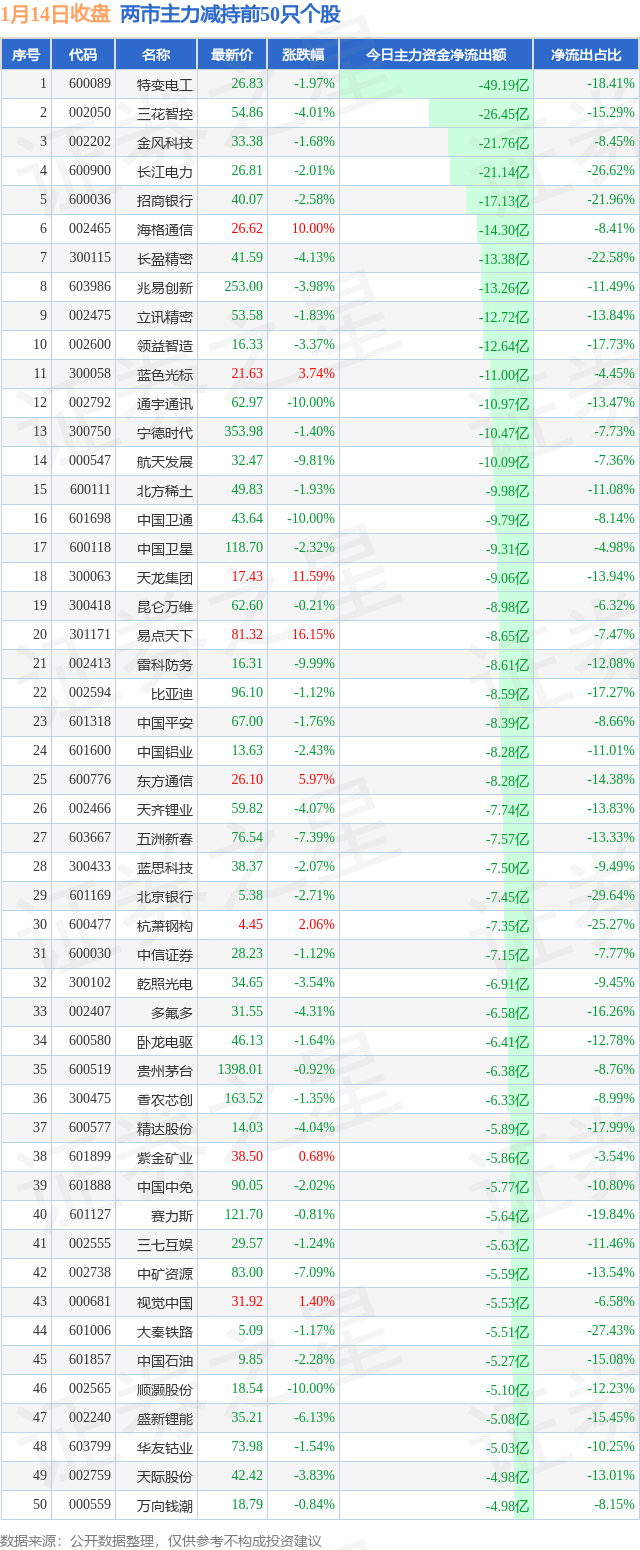This screenshot has width=640, height=1550.
Task: Select stock code 002050
Action: (x=90, y=113)
